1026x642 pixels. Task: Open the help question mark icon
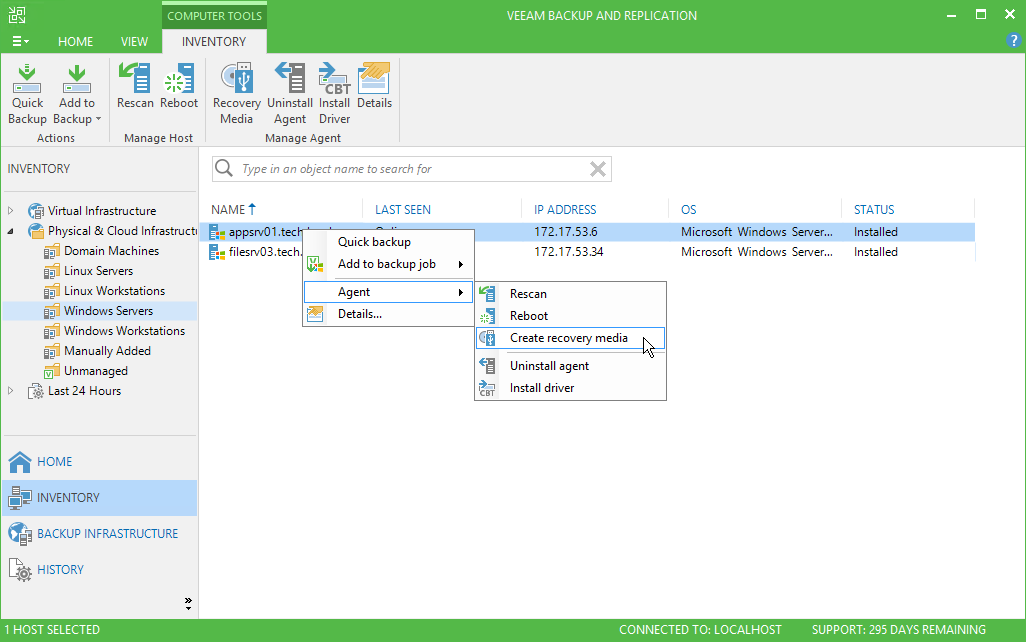(1013, 41)
